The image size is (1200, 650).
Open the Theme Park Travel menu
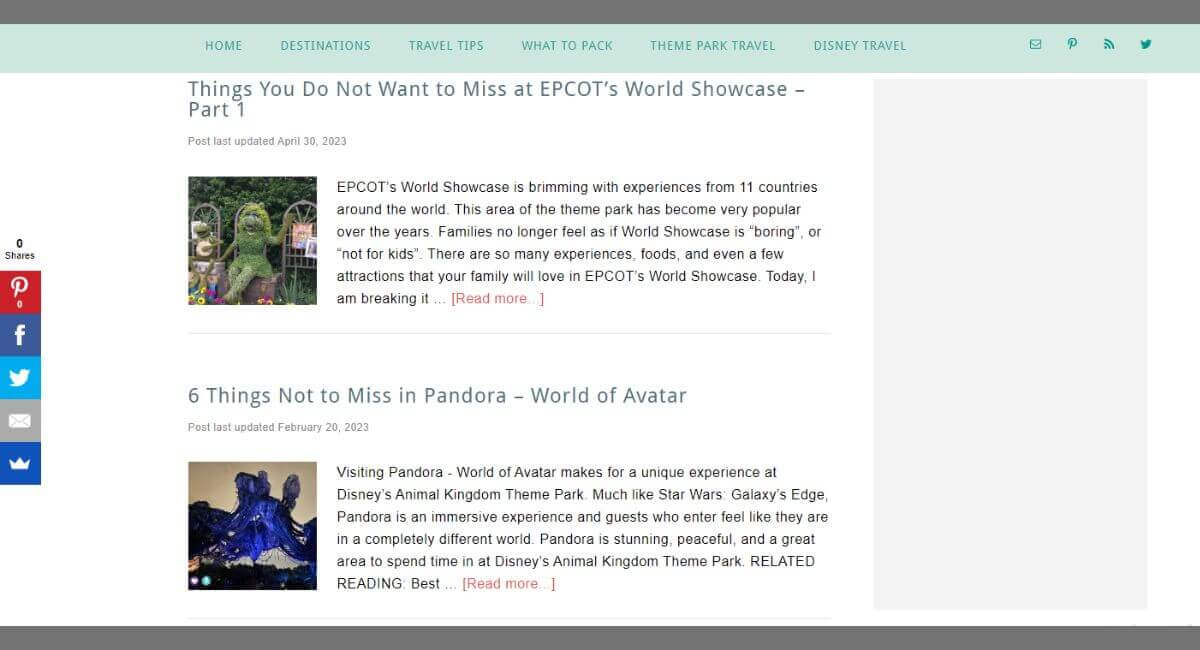tap(713, 45)
